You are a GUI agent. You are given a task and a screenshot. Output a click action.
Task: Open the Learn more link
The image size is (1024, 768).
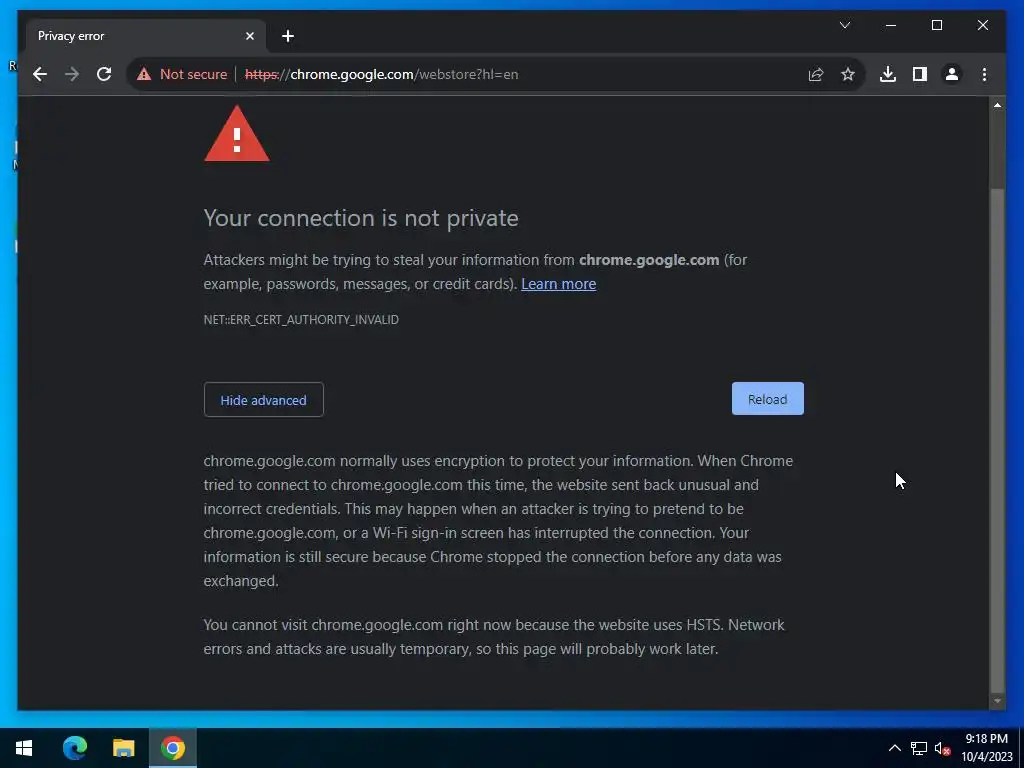click(x=558, y=284)
